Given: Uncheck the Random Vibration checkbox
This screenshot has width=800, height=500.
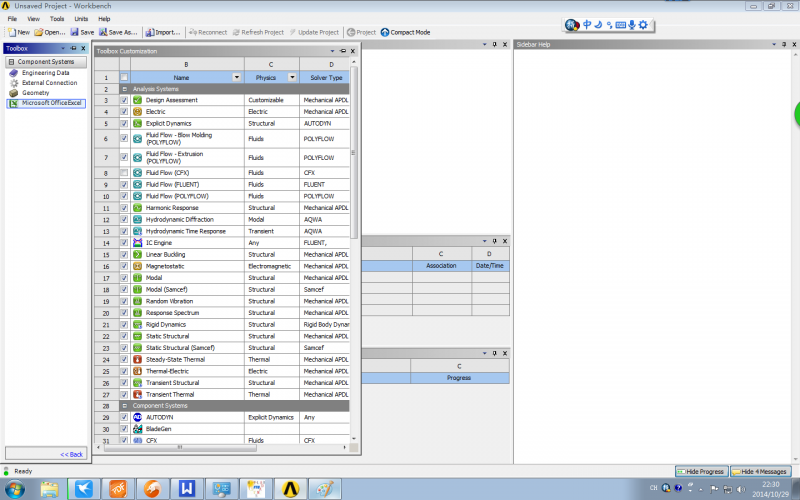Looking at the screenshot, I should click(x=124, y=301).
